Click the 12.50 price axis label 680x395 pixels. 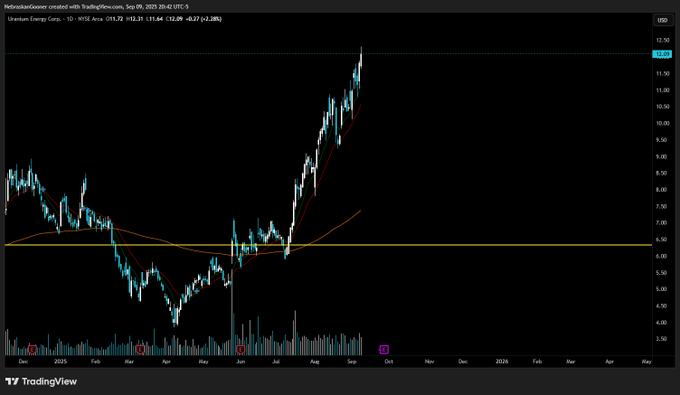(662, 40)
